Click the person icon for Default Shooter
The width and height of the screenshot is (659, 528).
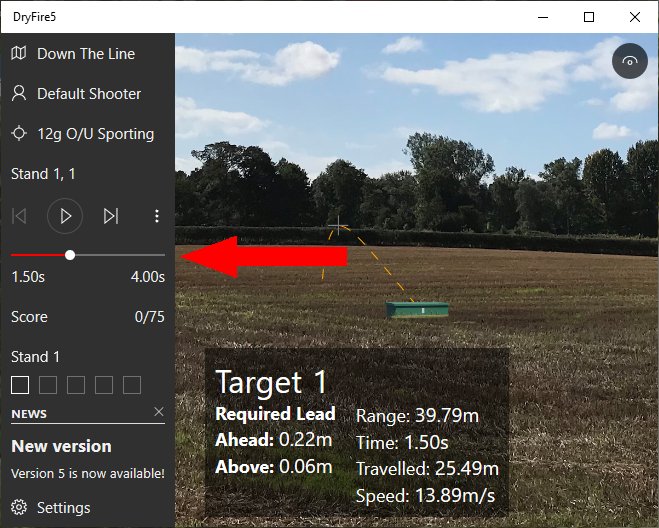[19, 94]
